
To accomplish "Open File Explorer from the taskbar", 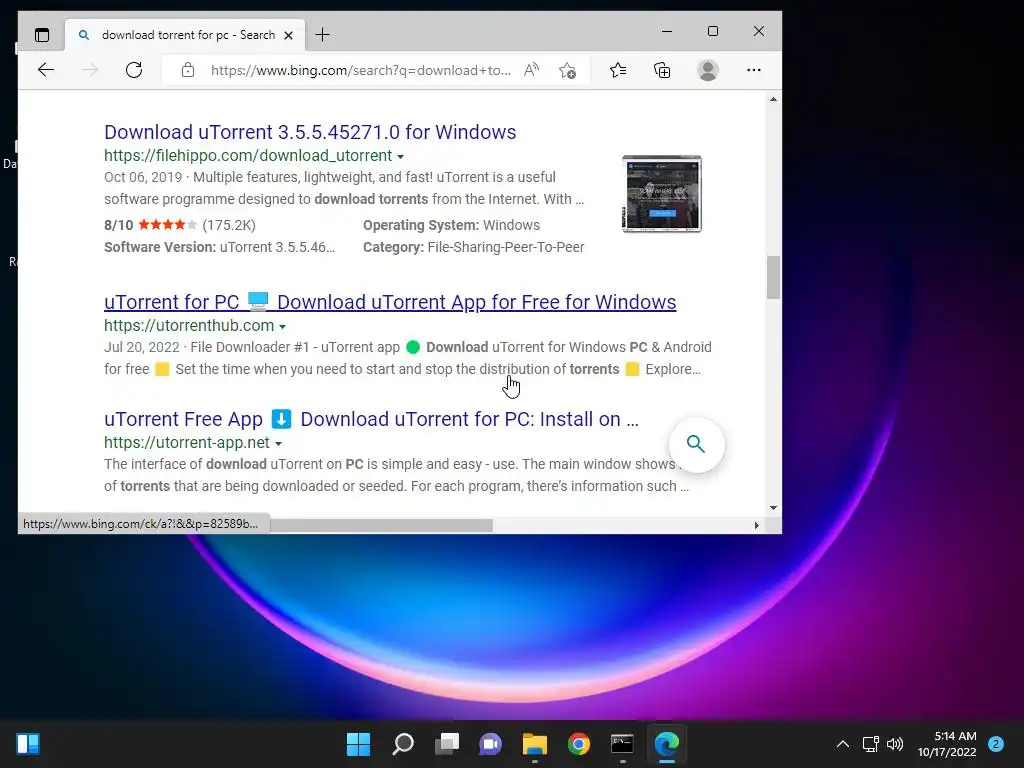I will click(535, 744).
